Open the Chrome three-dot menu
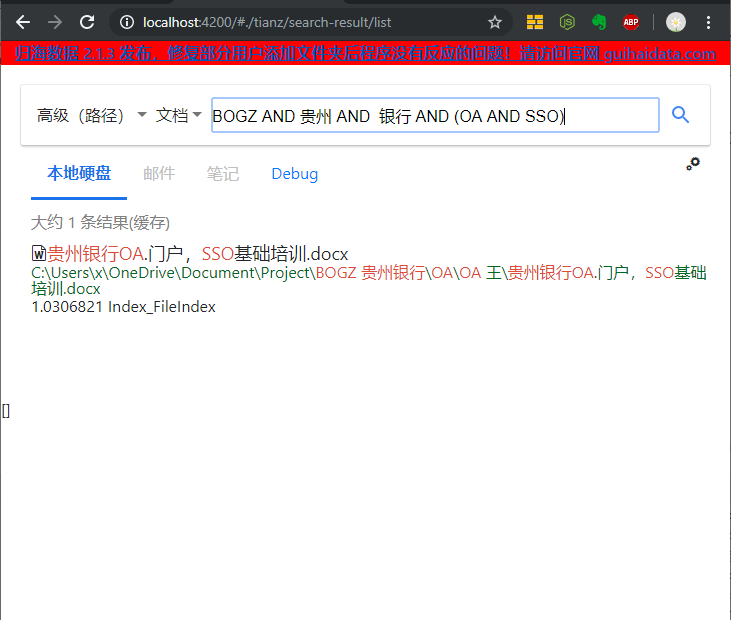The image size is (731, 620). 709,22
